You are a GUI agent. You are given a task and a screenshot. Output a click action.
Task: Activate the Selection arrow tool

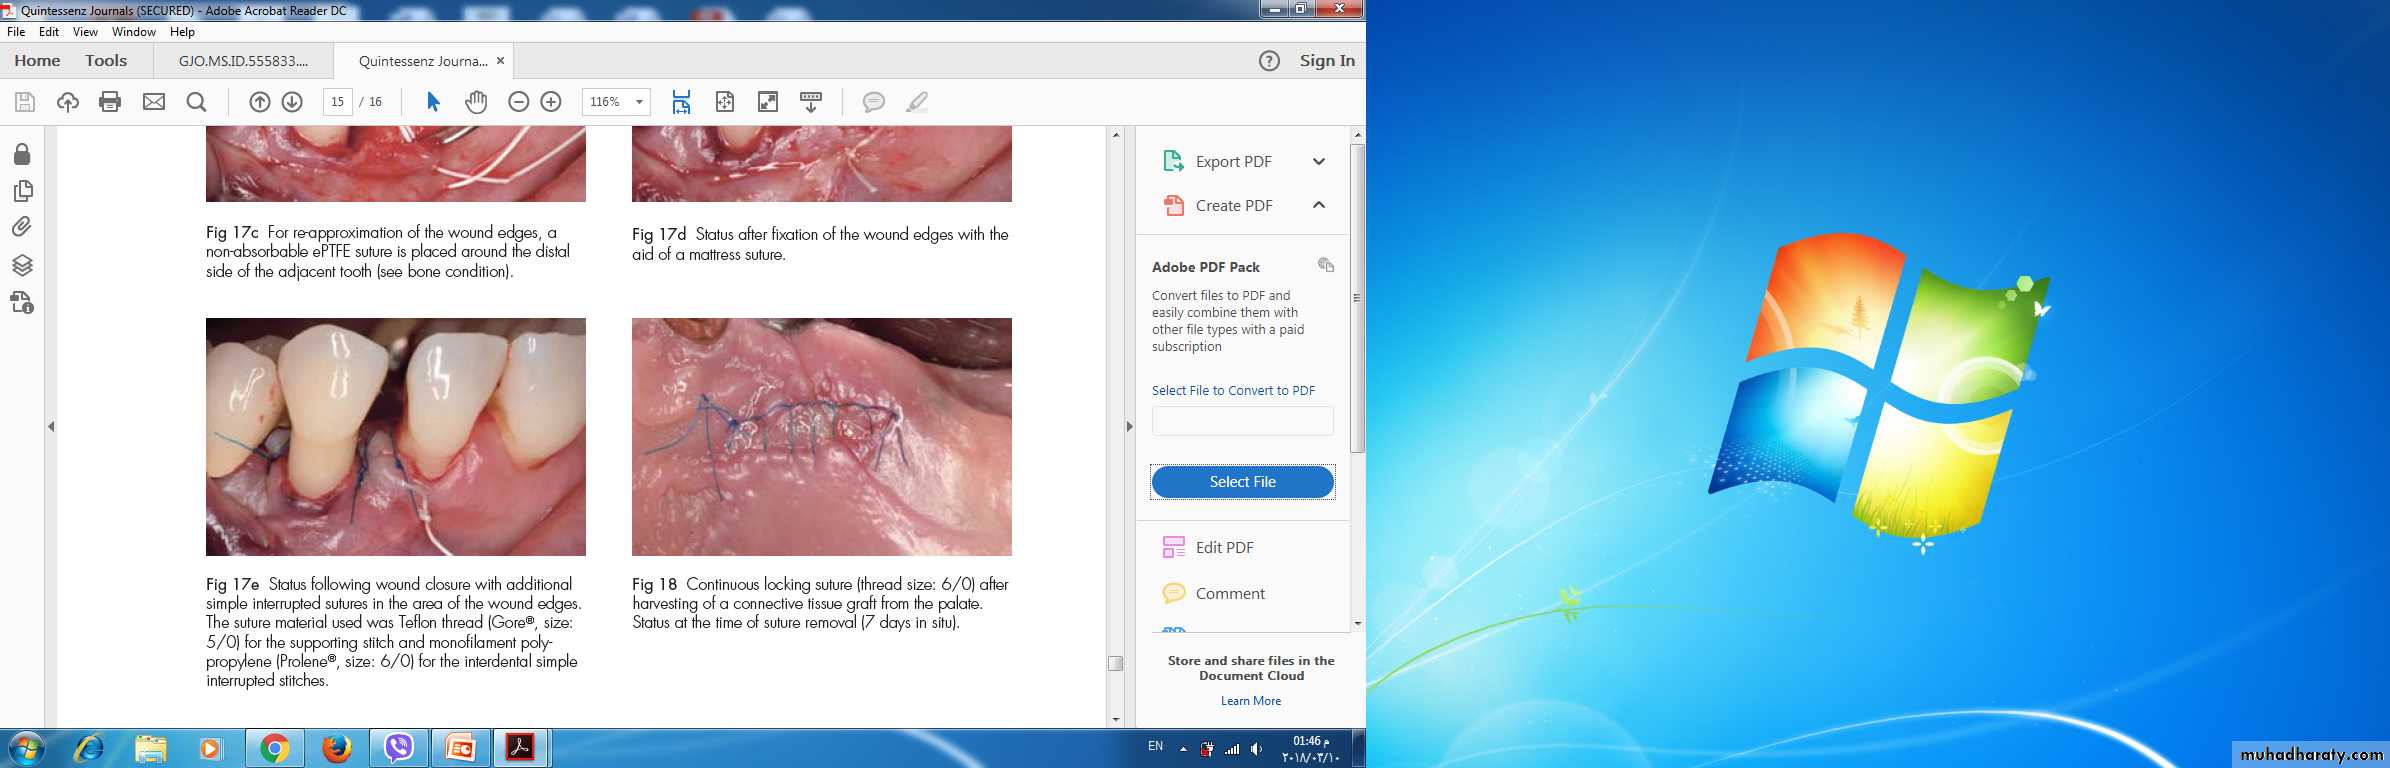pyautogui.click(x=433, y=102)
